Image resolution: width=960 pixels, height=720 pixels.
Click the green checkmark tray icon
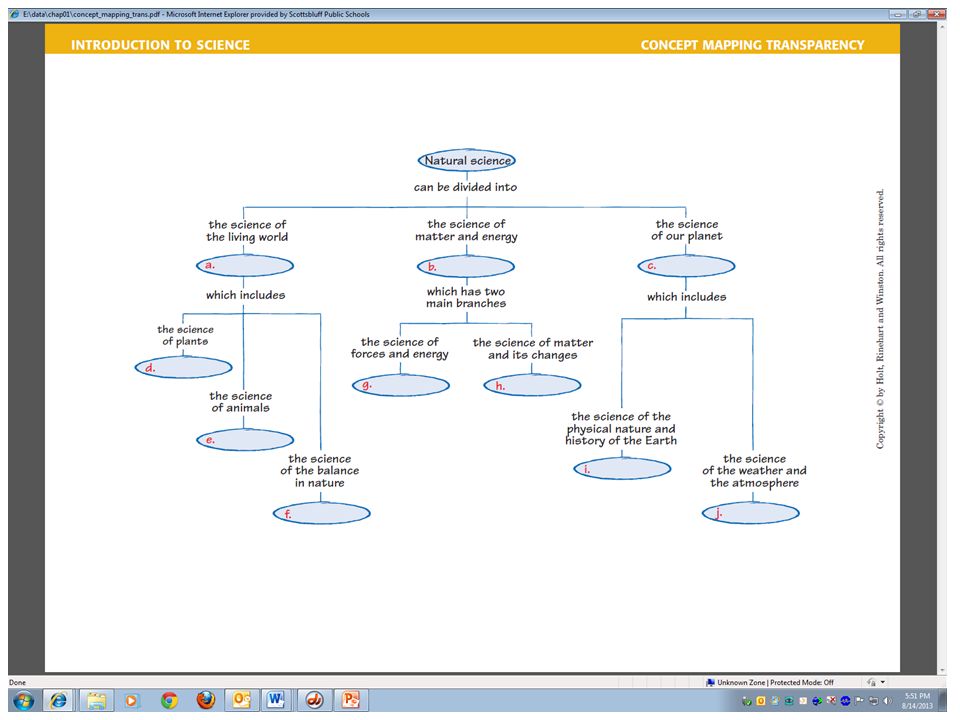pos(747,701)
